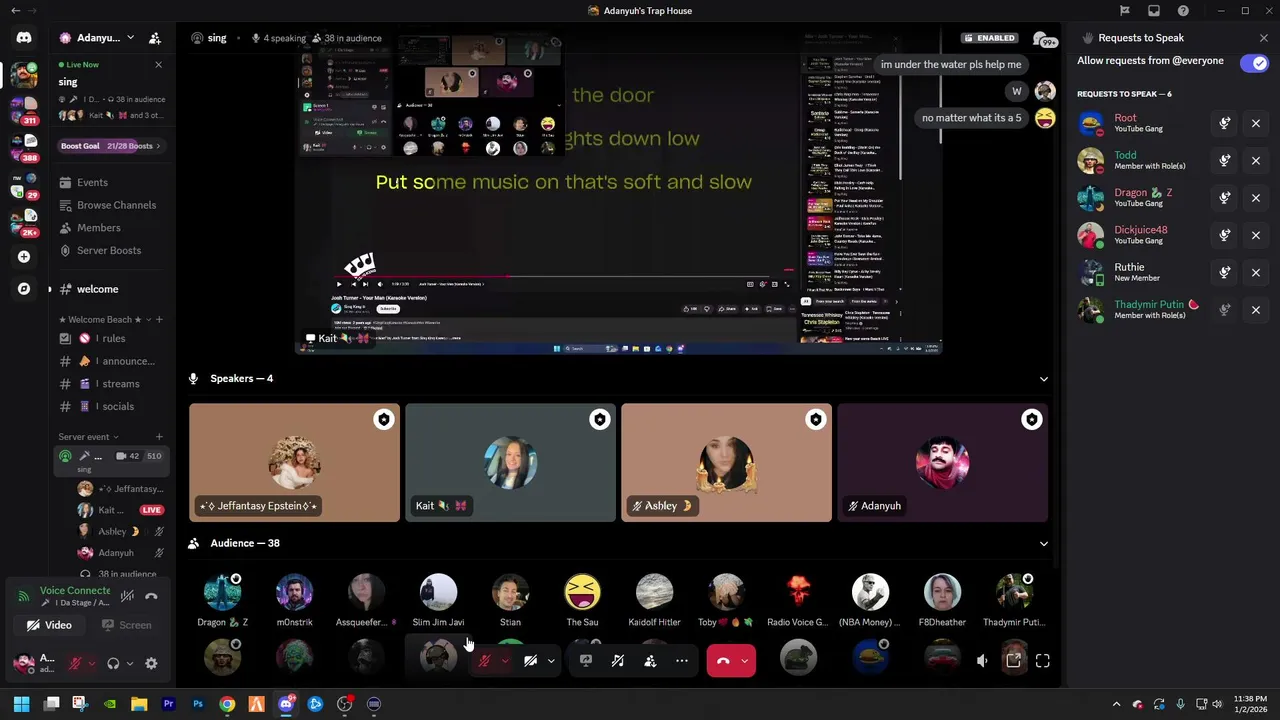Turn on Video button in voice panel
Image resolution: width=1280 pixels, height=720 pixels.
tap(49, 625)
